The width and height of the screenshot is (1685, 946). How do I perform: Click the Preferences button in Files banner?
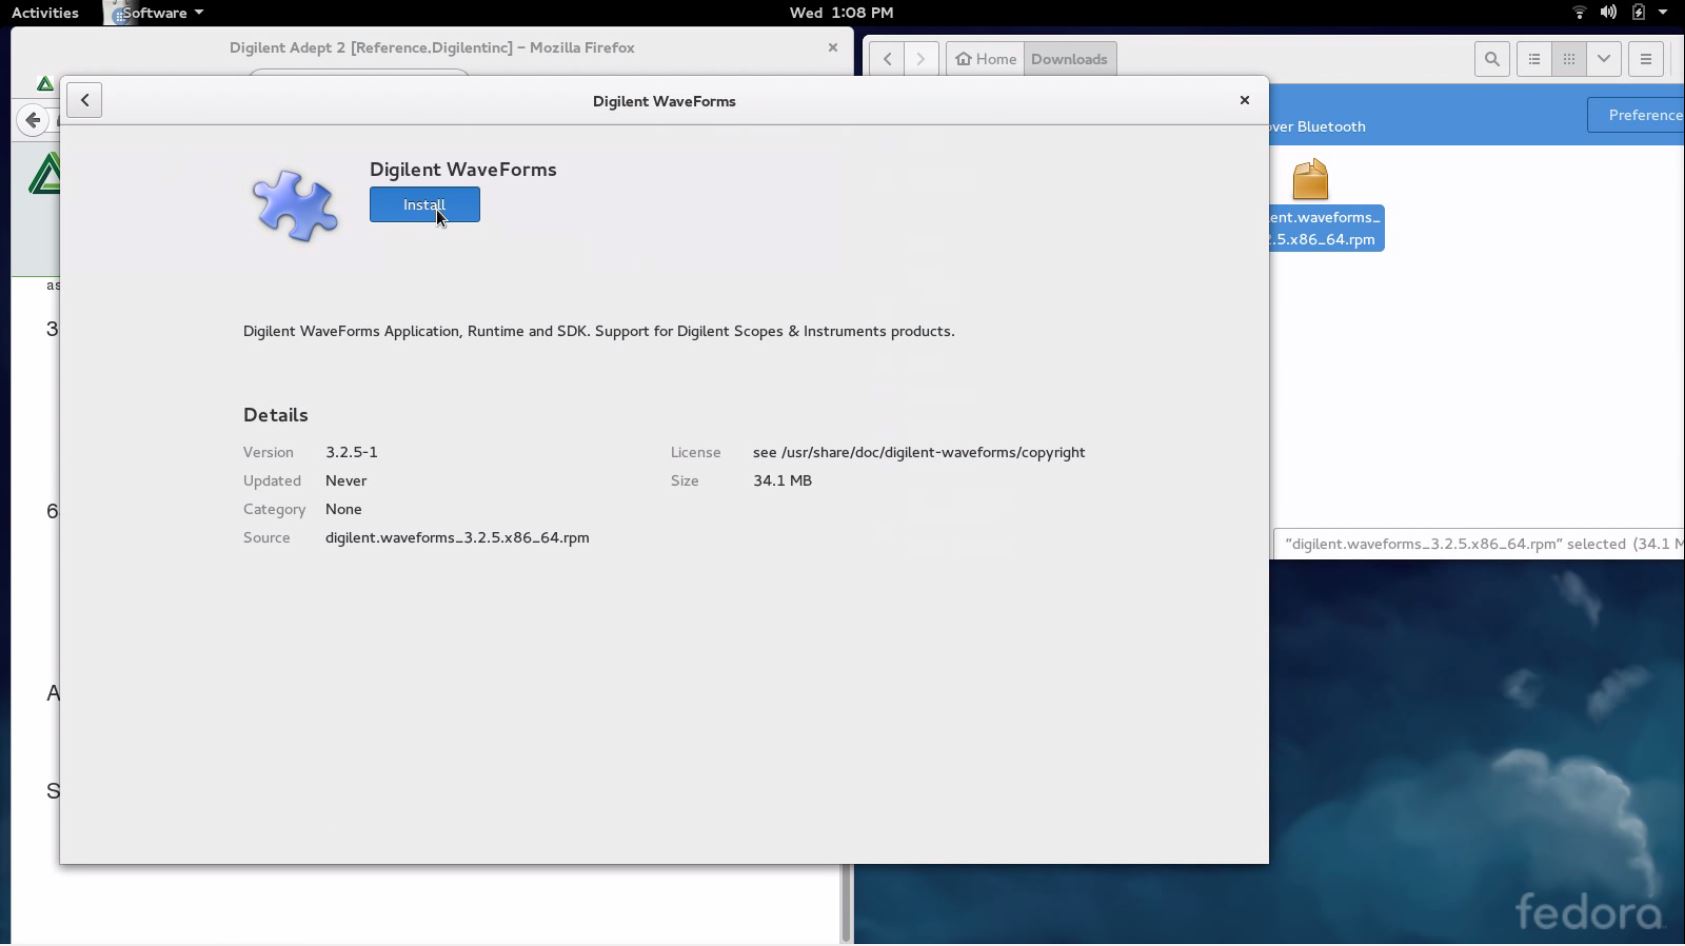tap(1636, 115)
